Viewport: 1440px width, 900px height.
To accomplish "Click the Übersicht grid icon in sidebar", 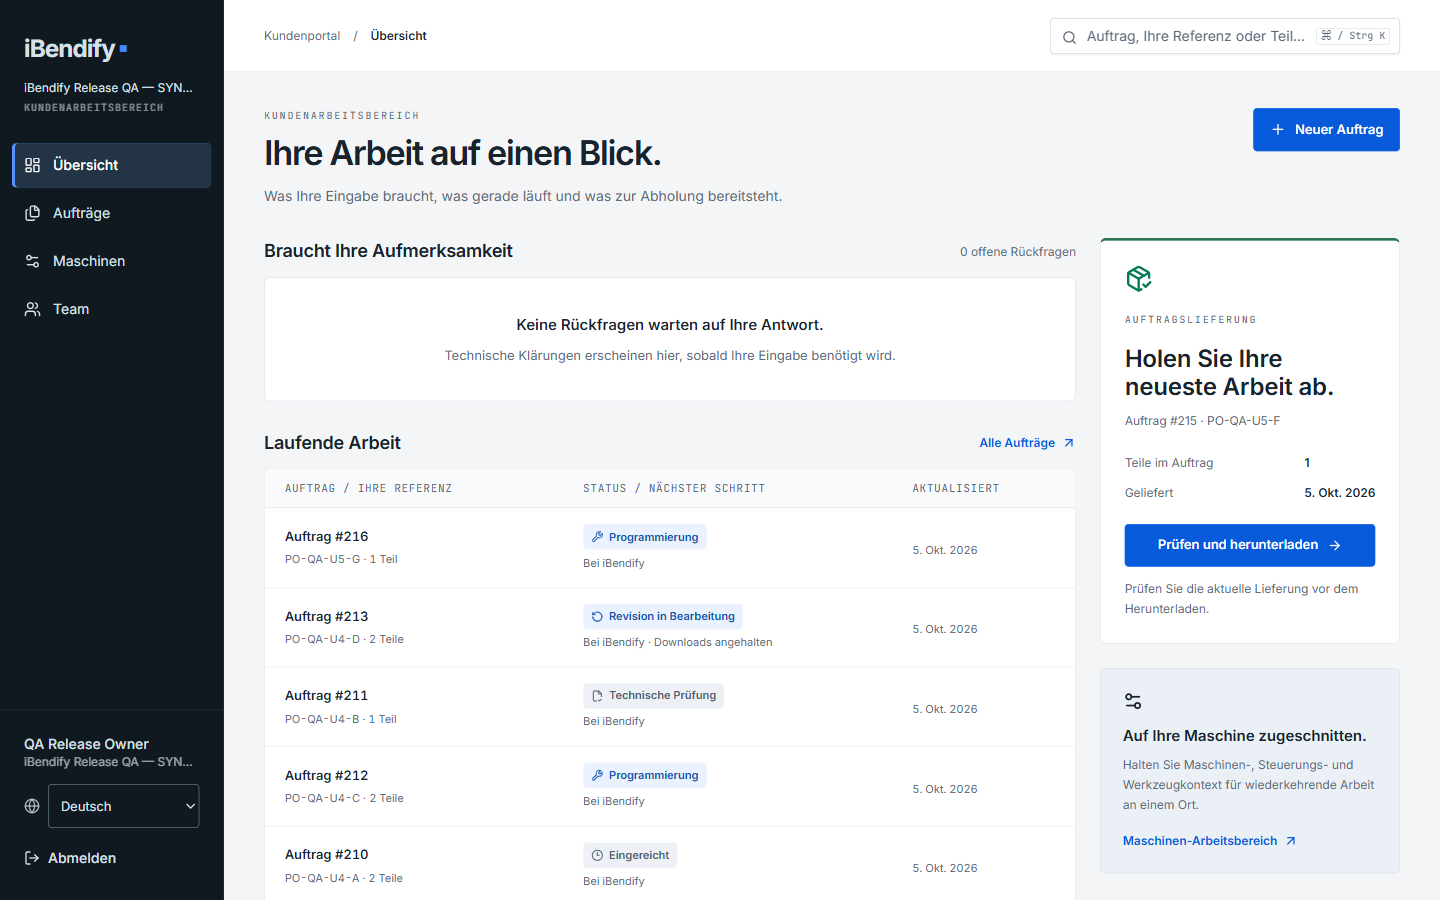I will coord(33,165).
